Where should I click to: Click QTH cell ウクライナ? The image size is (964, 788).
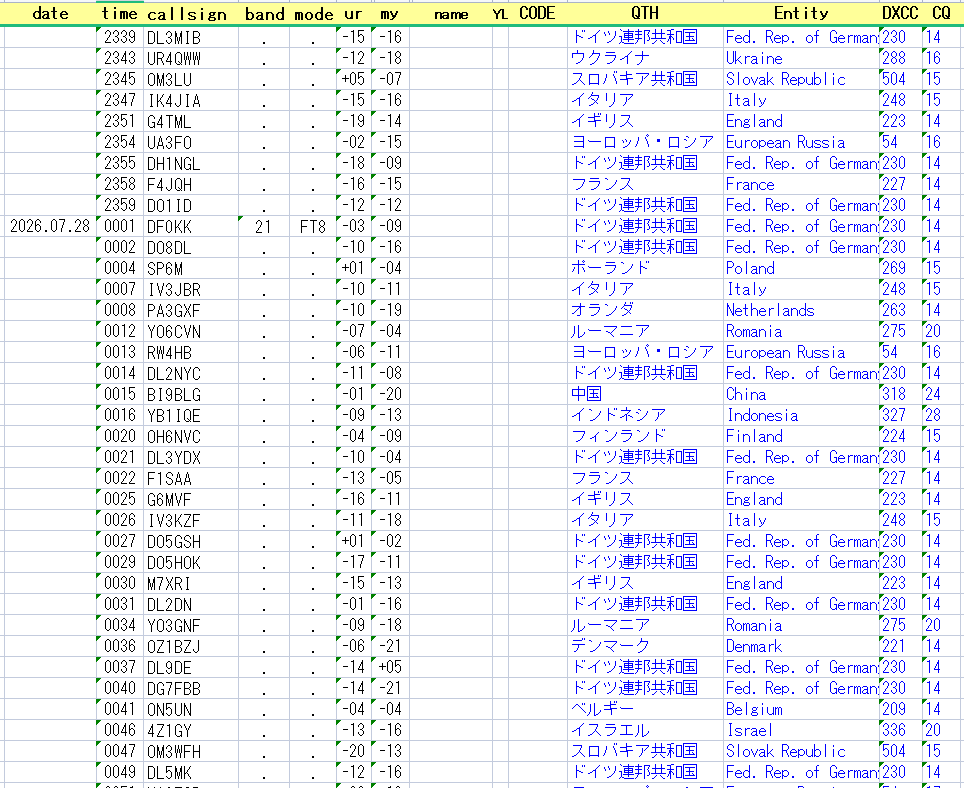coord(646,58)
